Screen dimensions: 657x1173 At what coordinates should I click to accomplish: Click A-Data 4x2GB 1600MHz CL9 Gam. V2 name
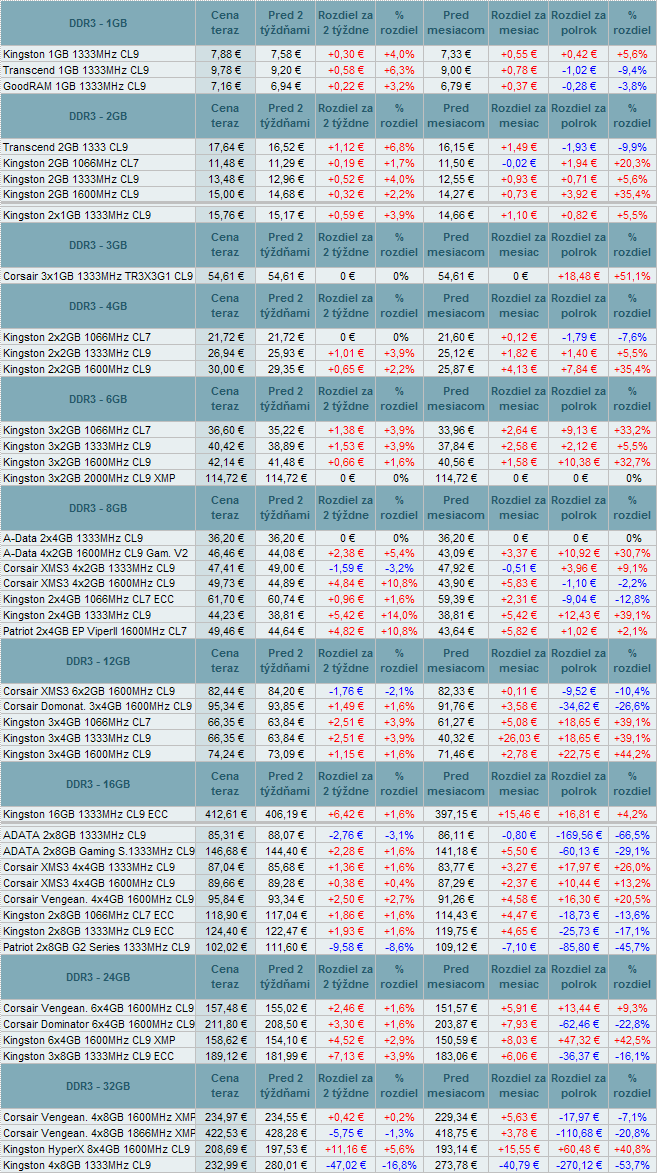click(x=97, y=554)
